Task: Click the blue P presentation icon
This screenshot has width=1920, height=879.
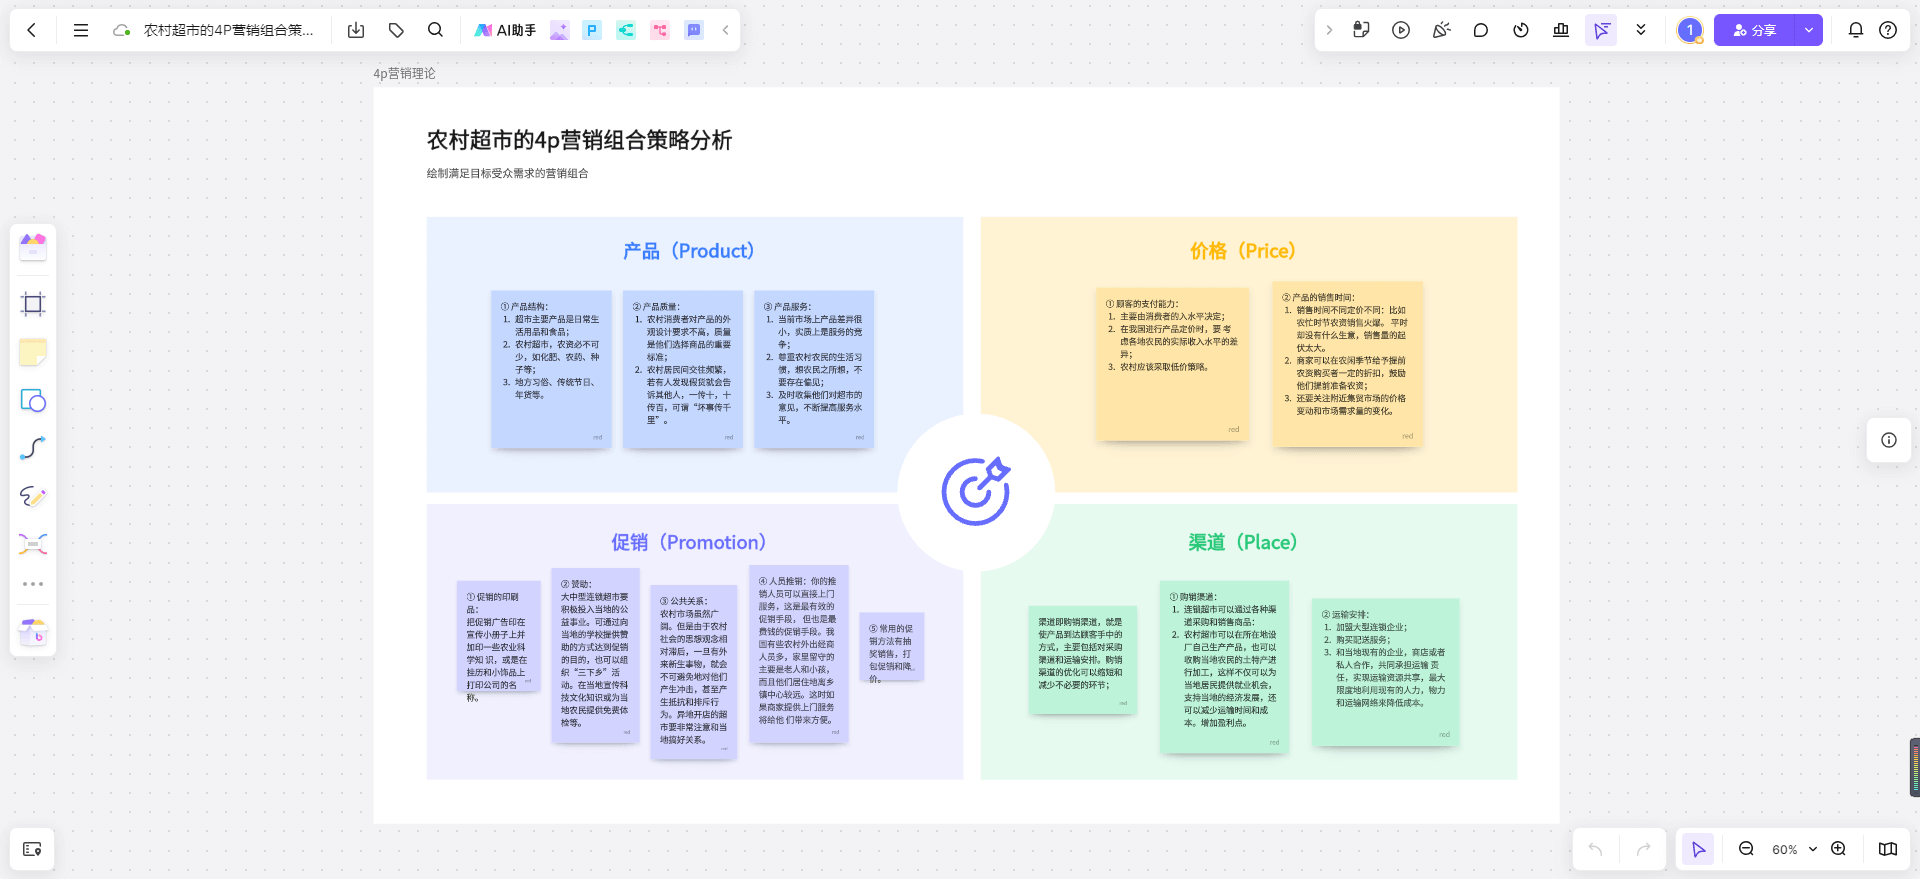Action: 592,30
